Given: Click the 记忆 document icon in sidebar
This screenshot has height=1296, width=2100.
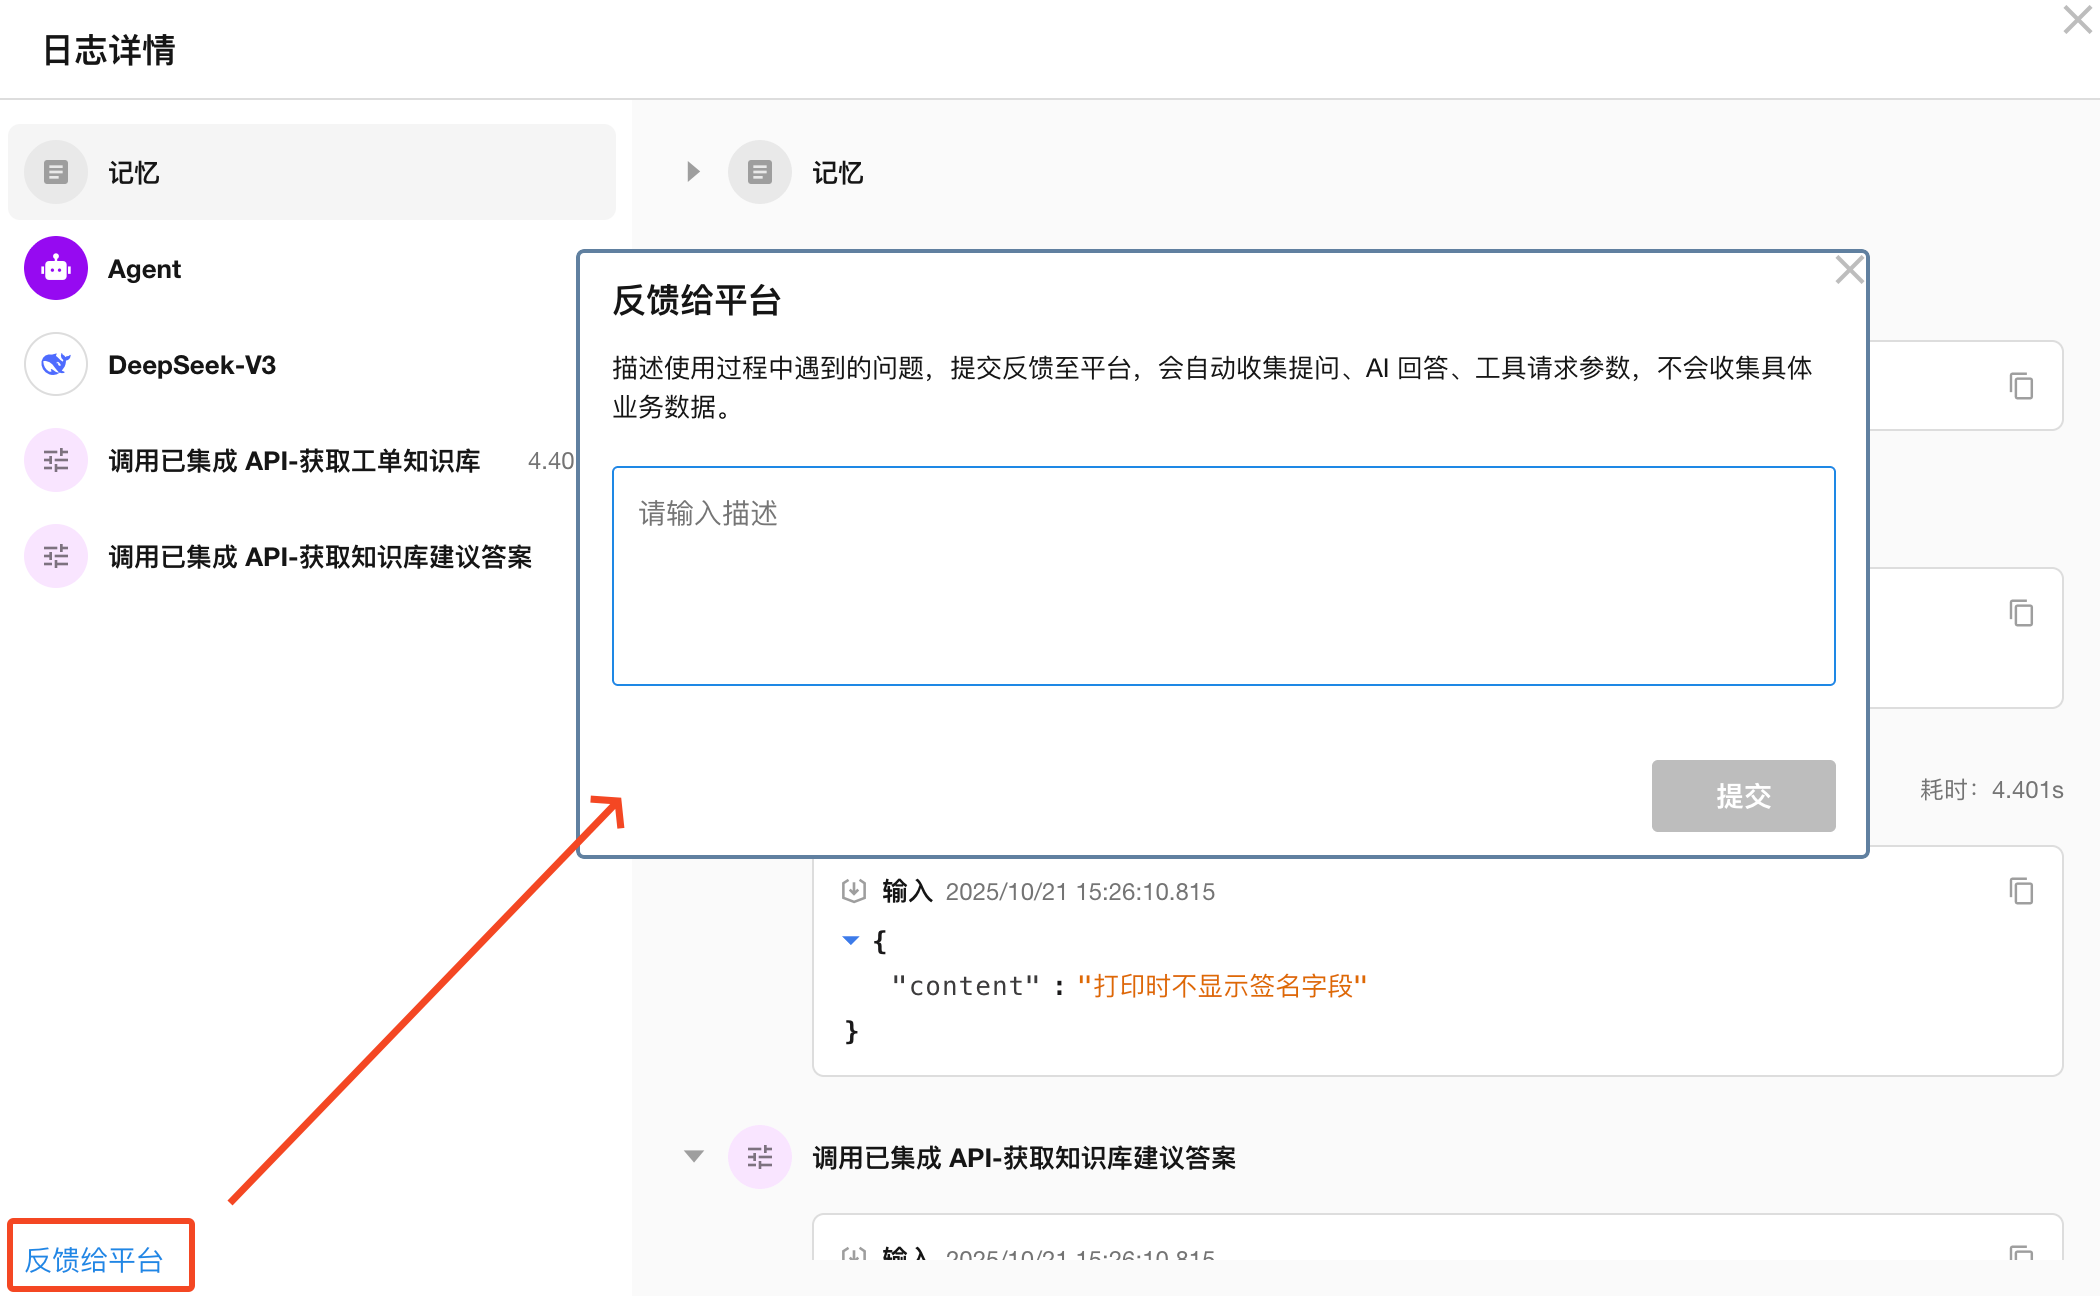Looking at the screenshot, I should click(x=56, y=172).
